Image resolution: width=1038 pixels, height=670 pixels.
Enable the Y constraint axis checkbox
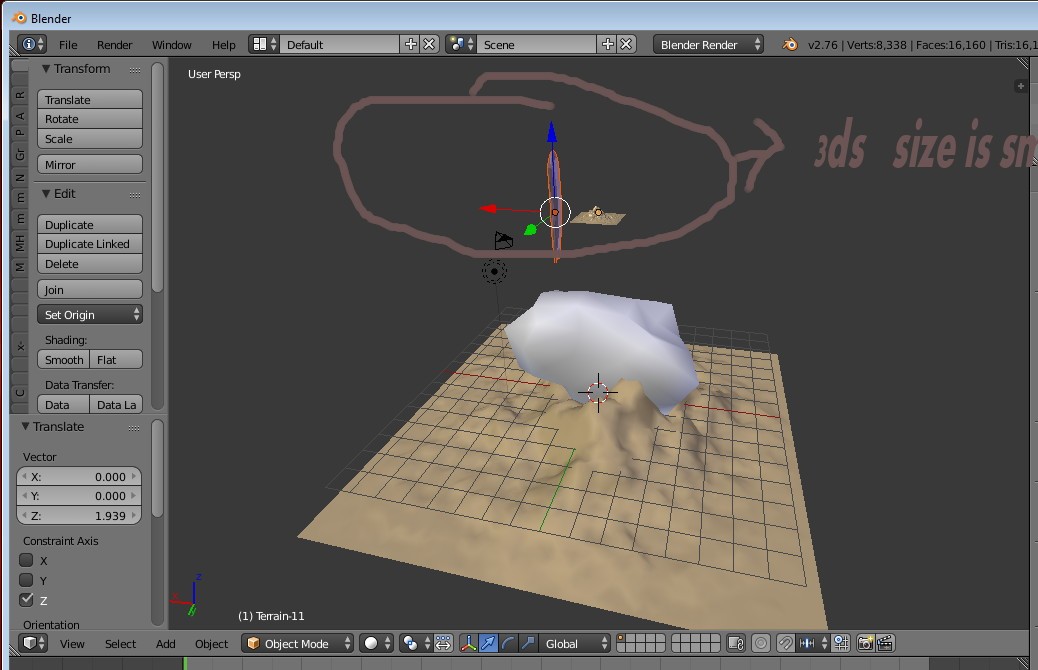pyautogui.click(x=27, y=580)
